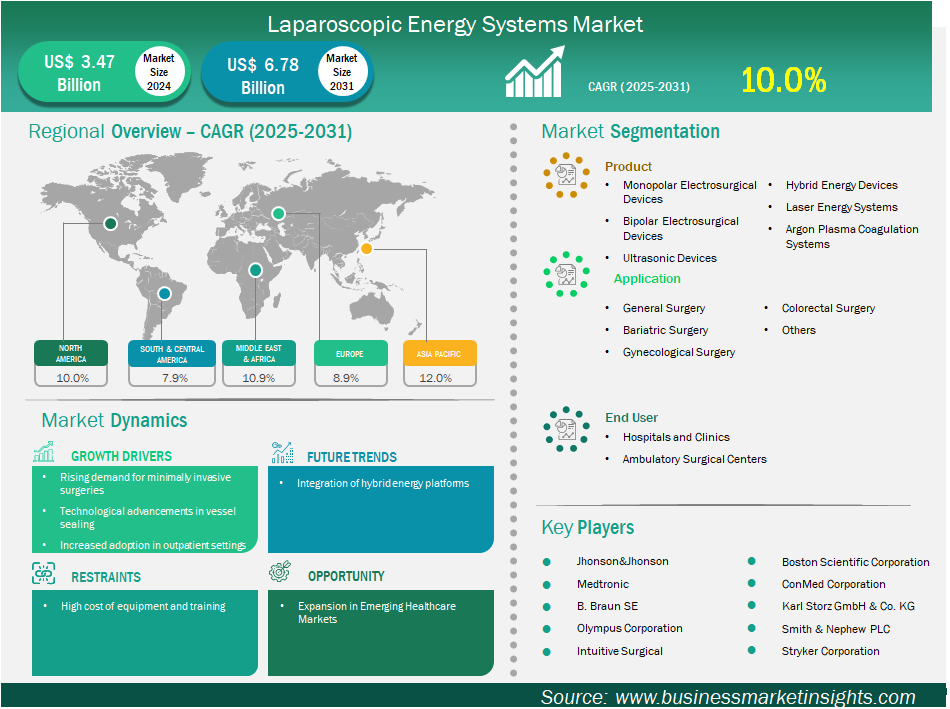The width and height of the screenshot is (950, 709).
Task: Click the Asia Pacific map marker
Action: 366,249
